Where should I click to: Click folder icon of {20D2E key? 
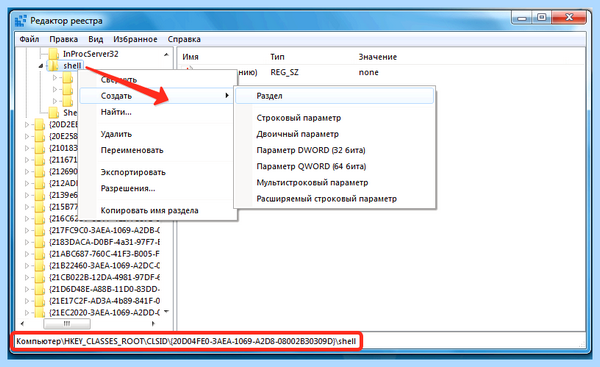[39, 124]
